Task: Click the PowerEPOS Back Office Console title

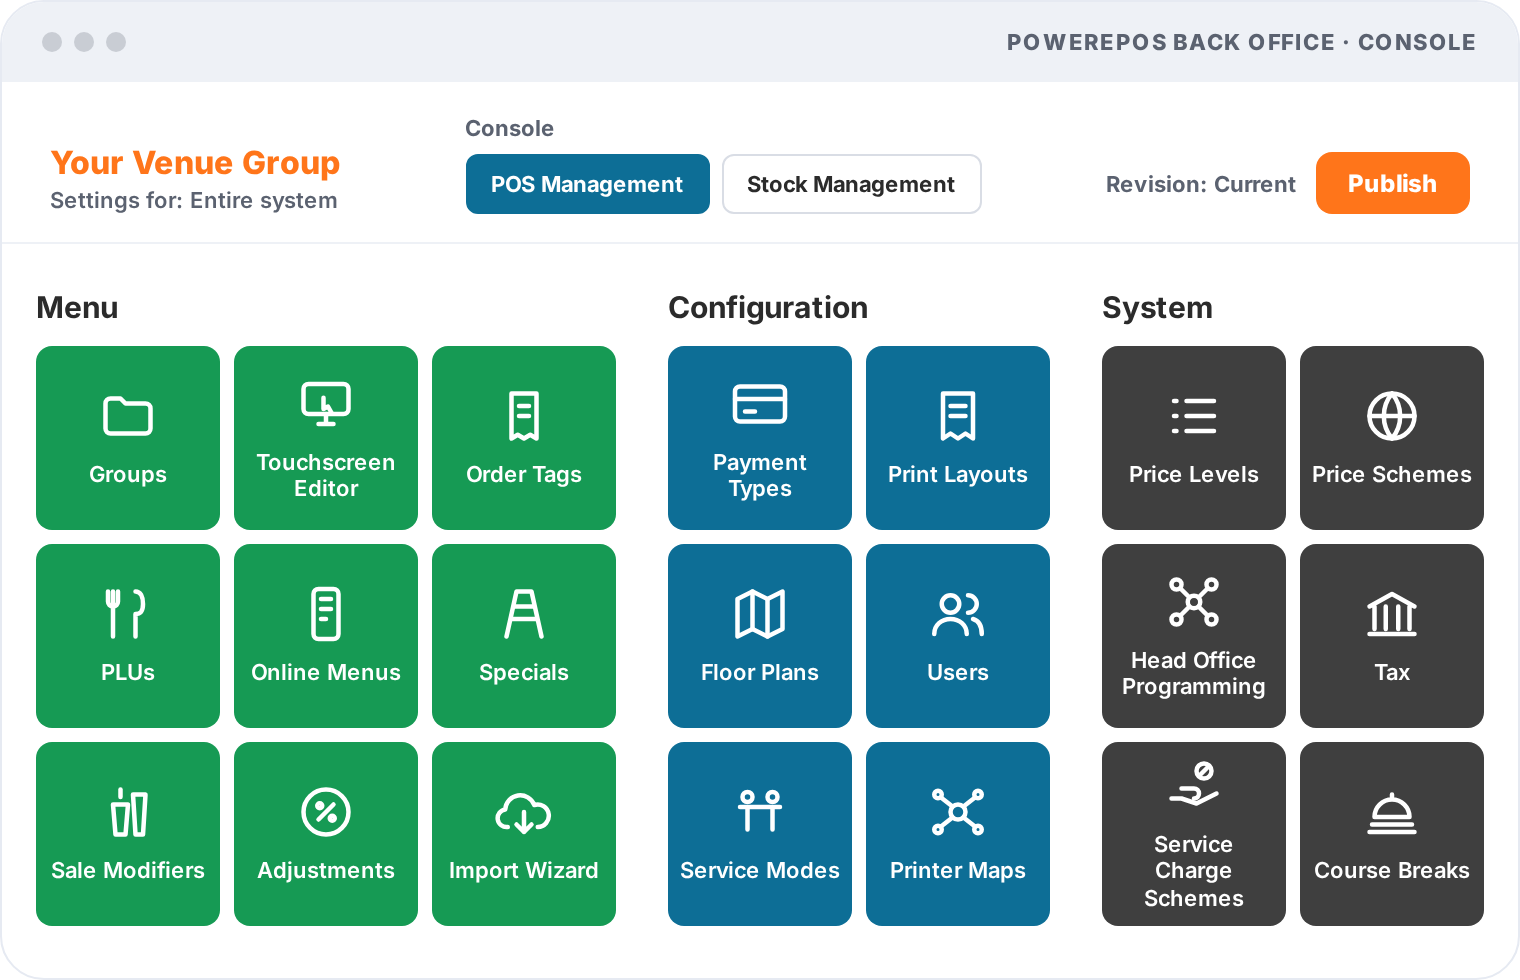Action: [x=1241, y=42]
